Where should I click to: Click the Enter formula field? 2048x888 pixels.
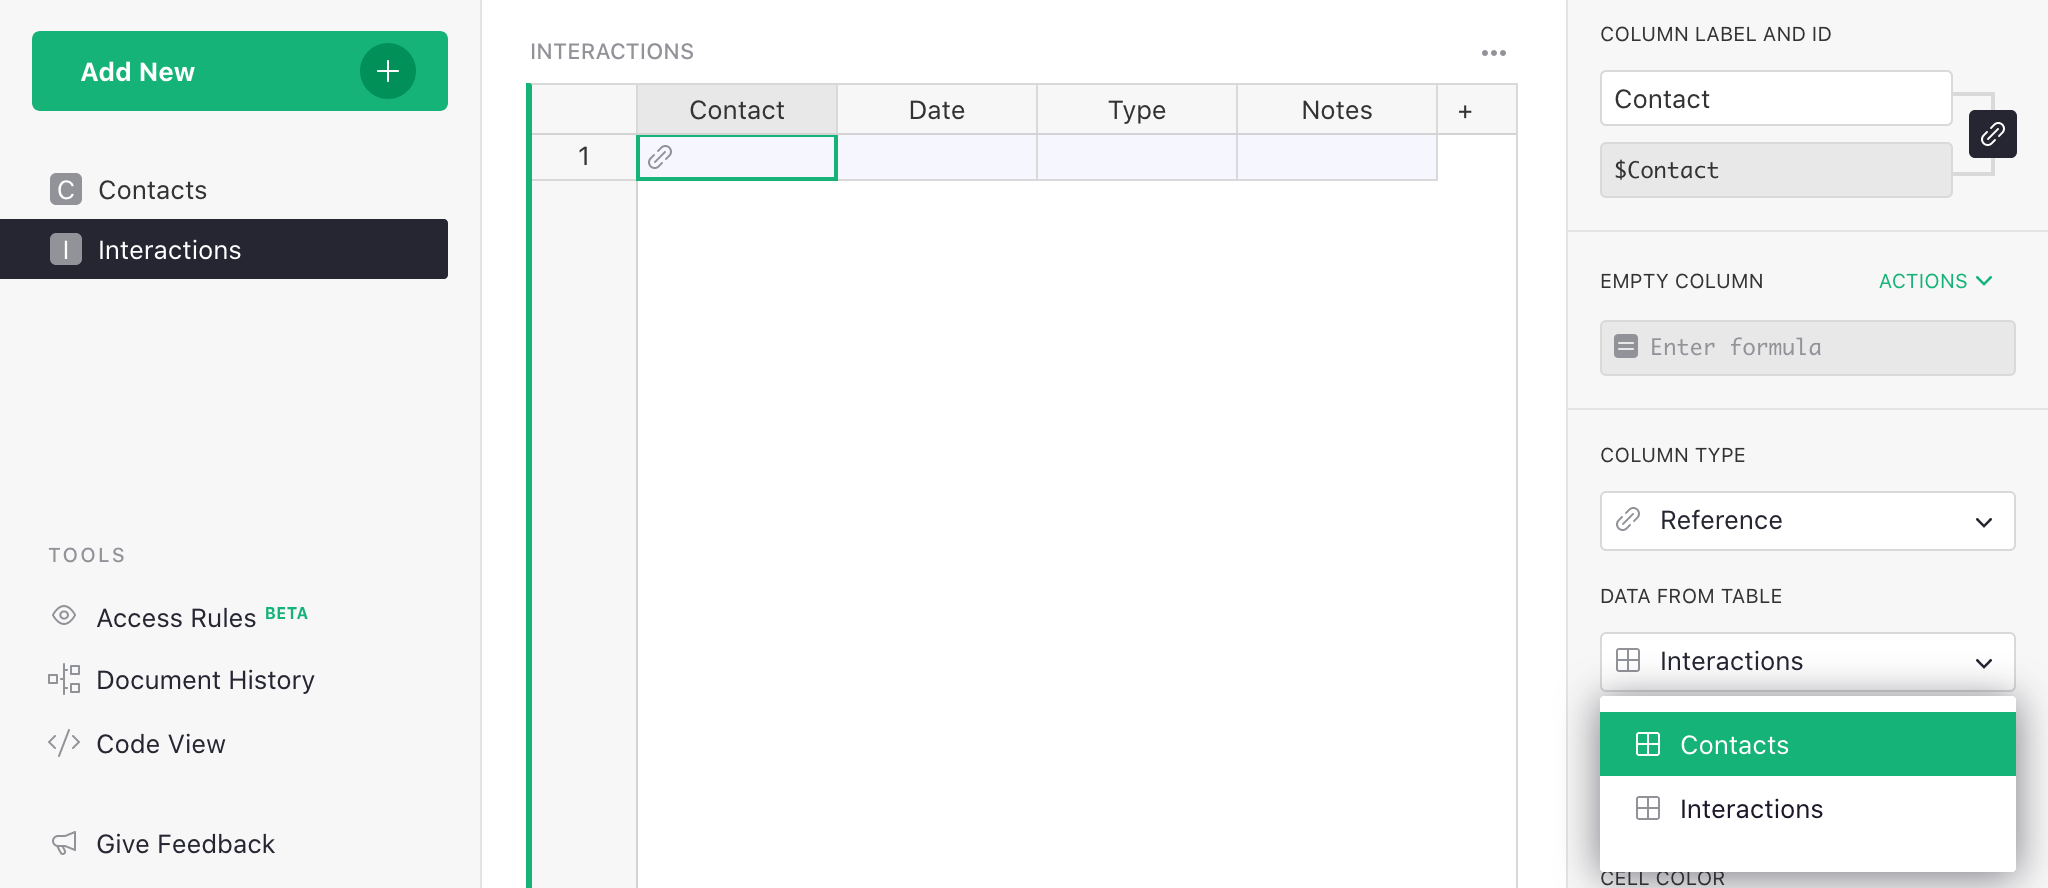tap(1820, 347)
